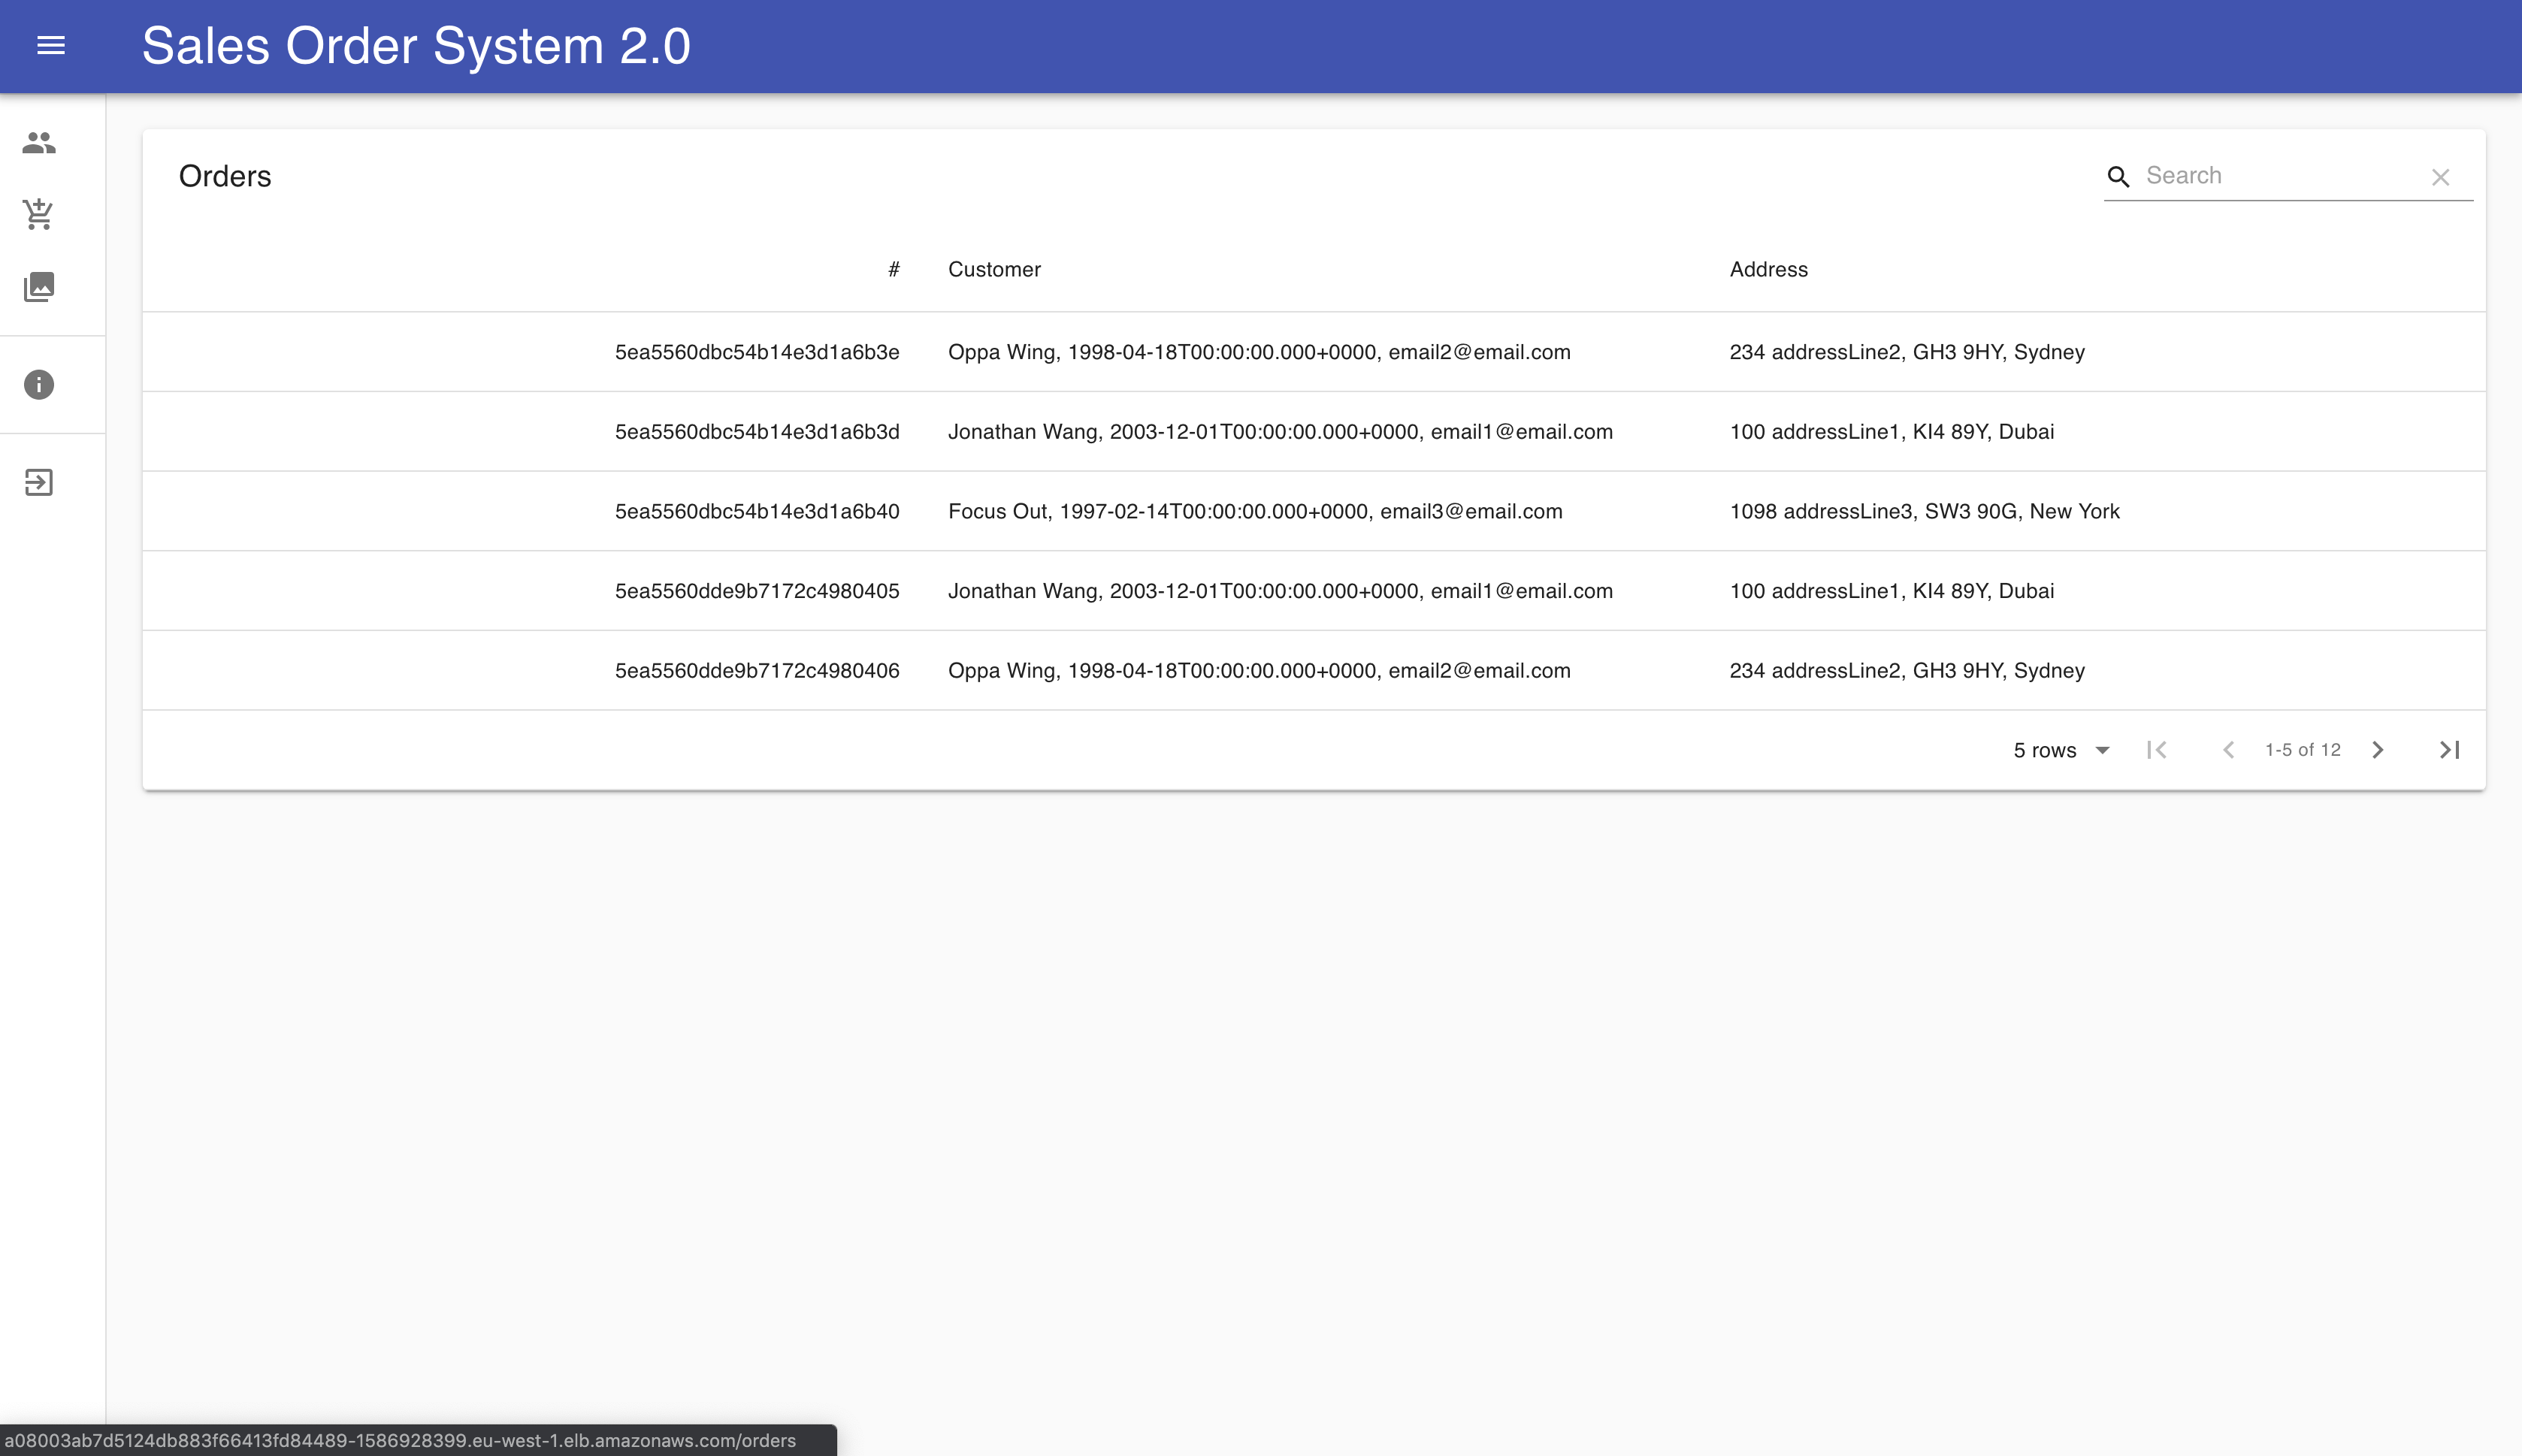
Task: Jump to first page of orders
Action: [x=2157, y=750]
